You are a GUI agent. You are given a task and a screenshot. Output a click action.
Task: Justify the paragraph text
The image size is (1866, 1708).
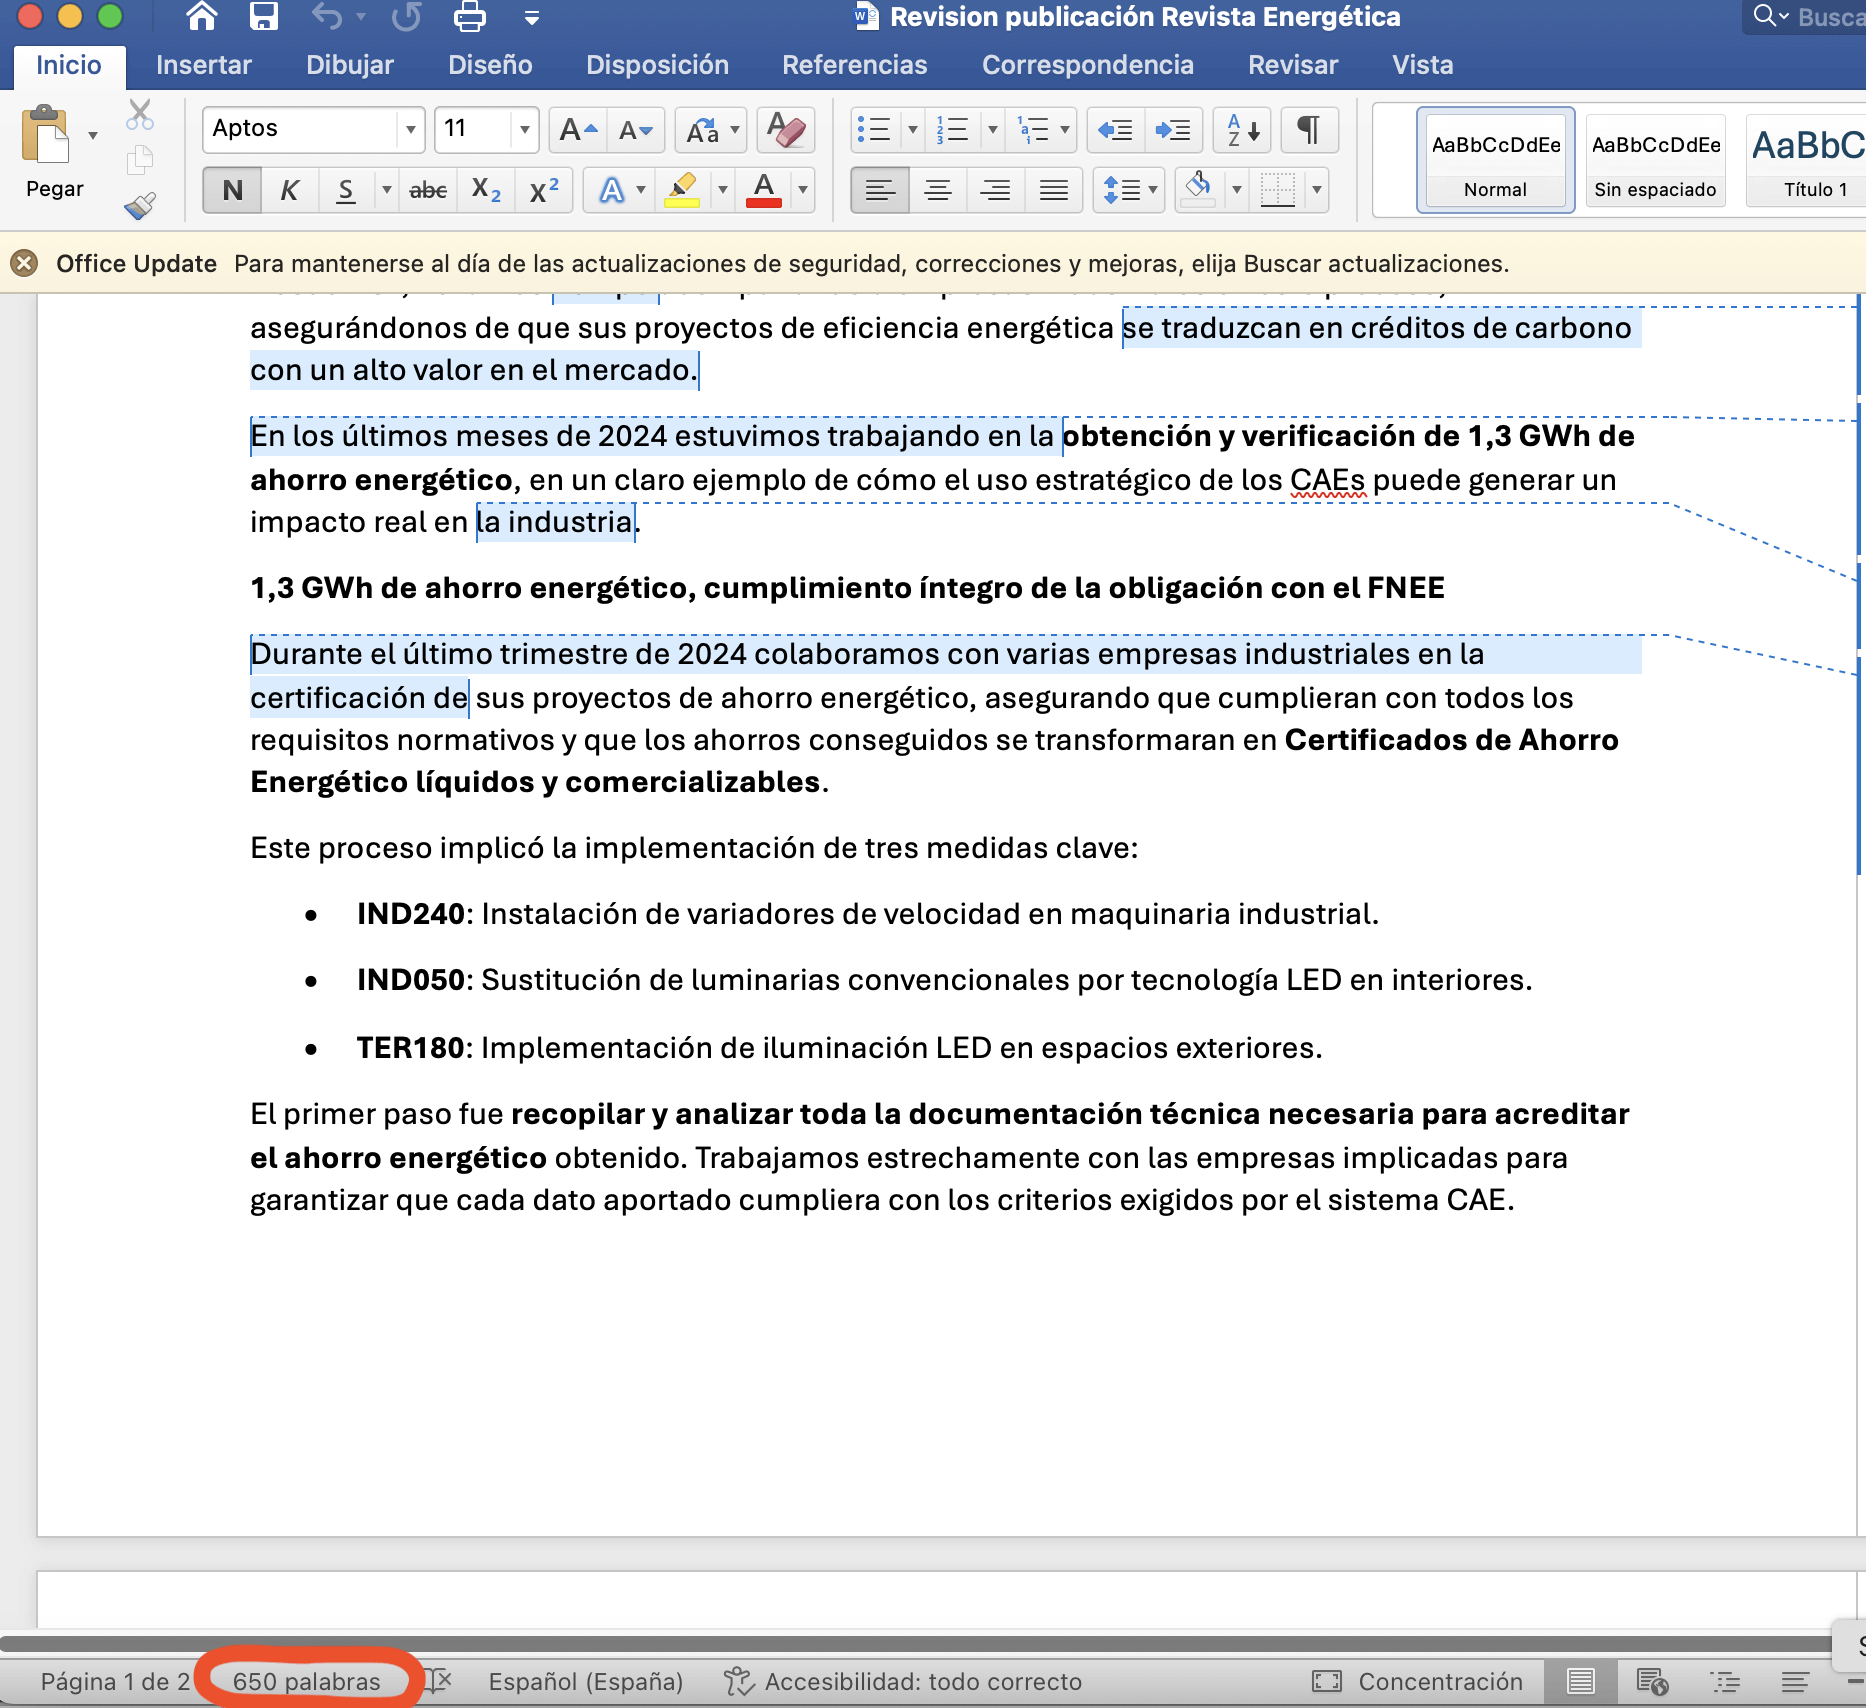click(x=1054, y=190)
